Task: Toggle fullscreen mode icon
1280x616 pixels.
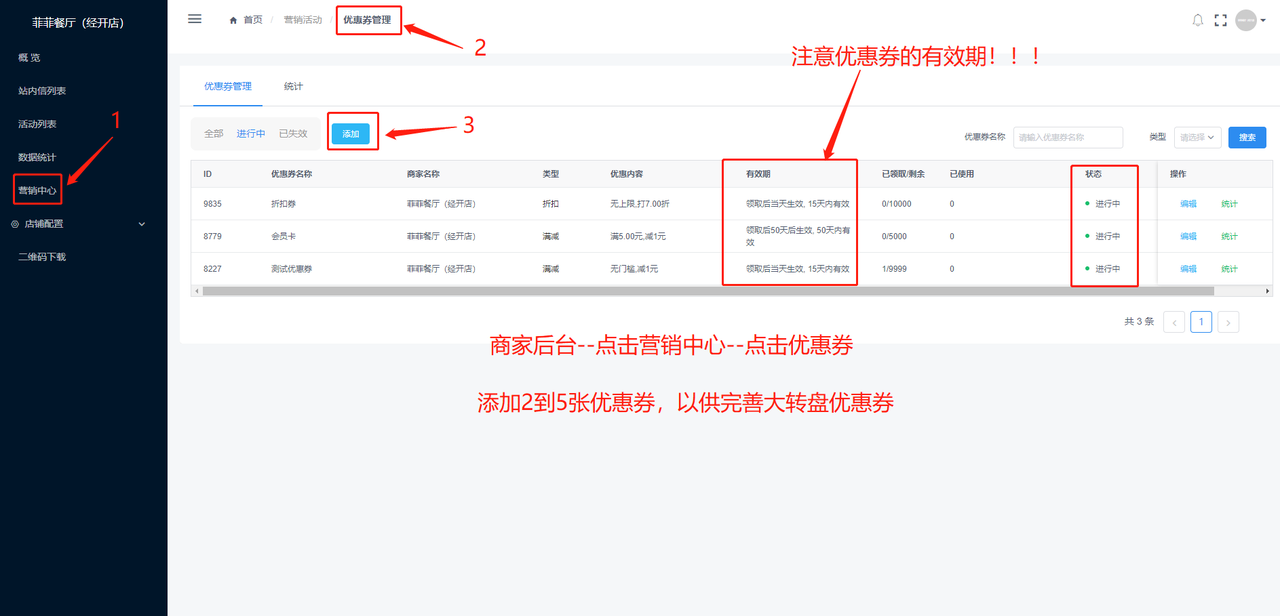Action: click(x=1220, y=20)
